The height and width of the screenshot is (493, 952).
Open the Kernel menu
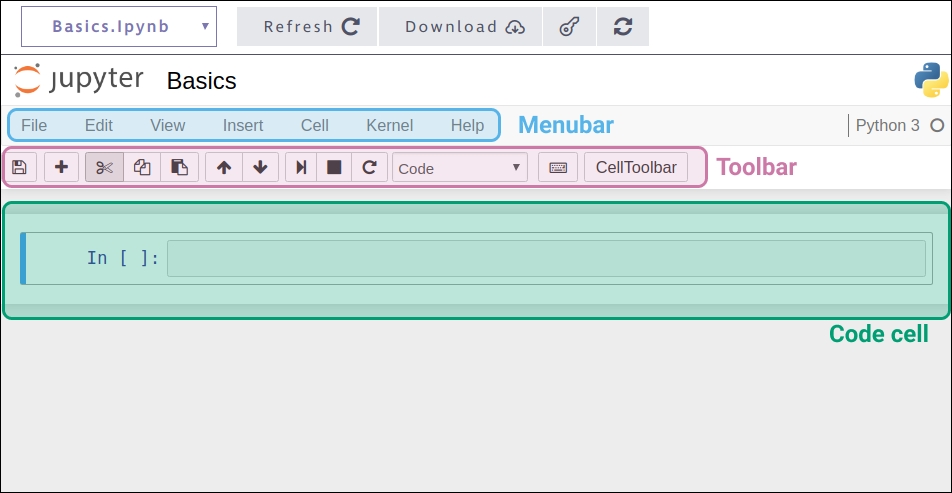click(389, 125)
